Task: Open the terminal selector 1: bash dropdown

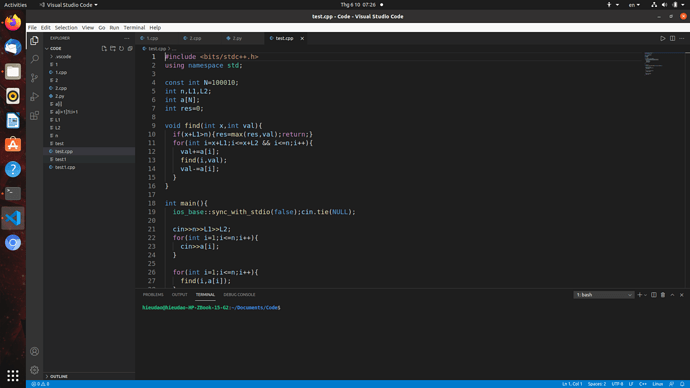Action: point(603,295)
